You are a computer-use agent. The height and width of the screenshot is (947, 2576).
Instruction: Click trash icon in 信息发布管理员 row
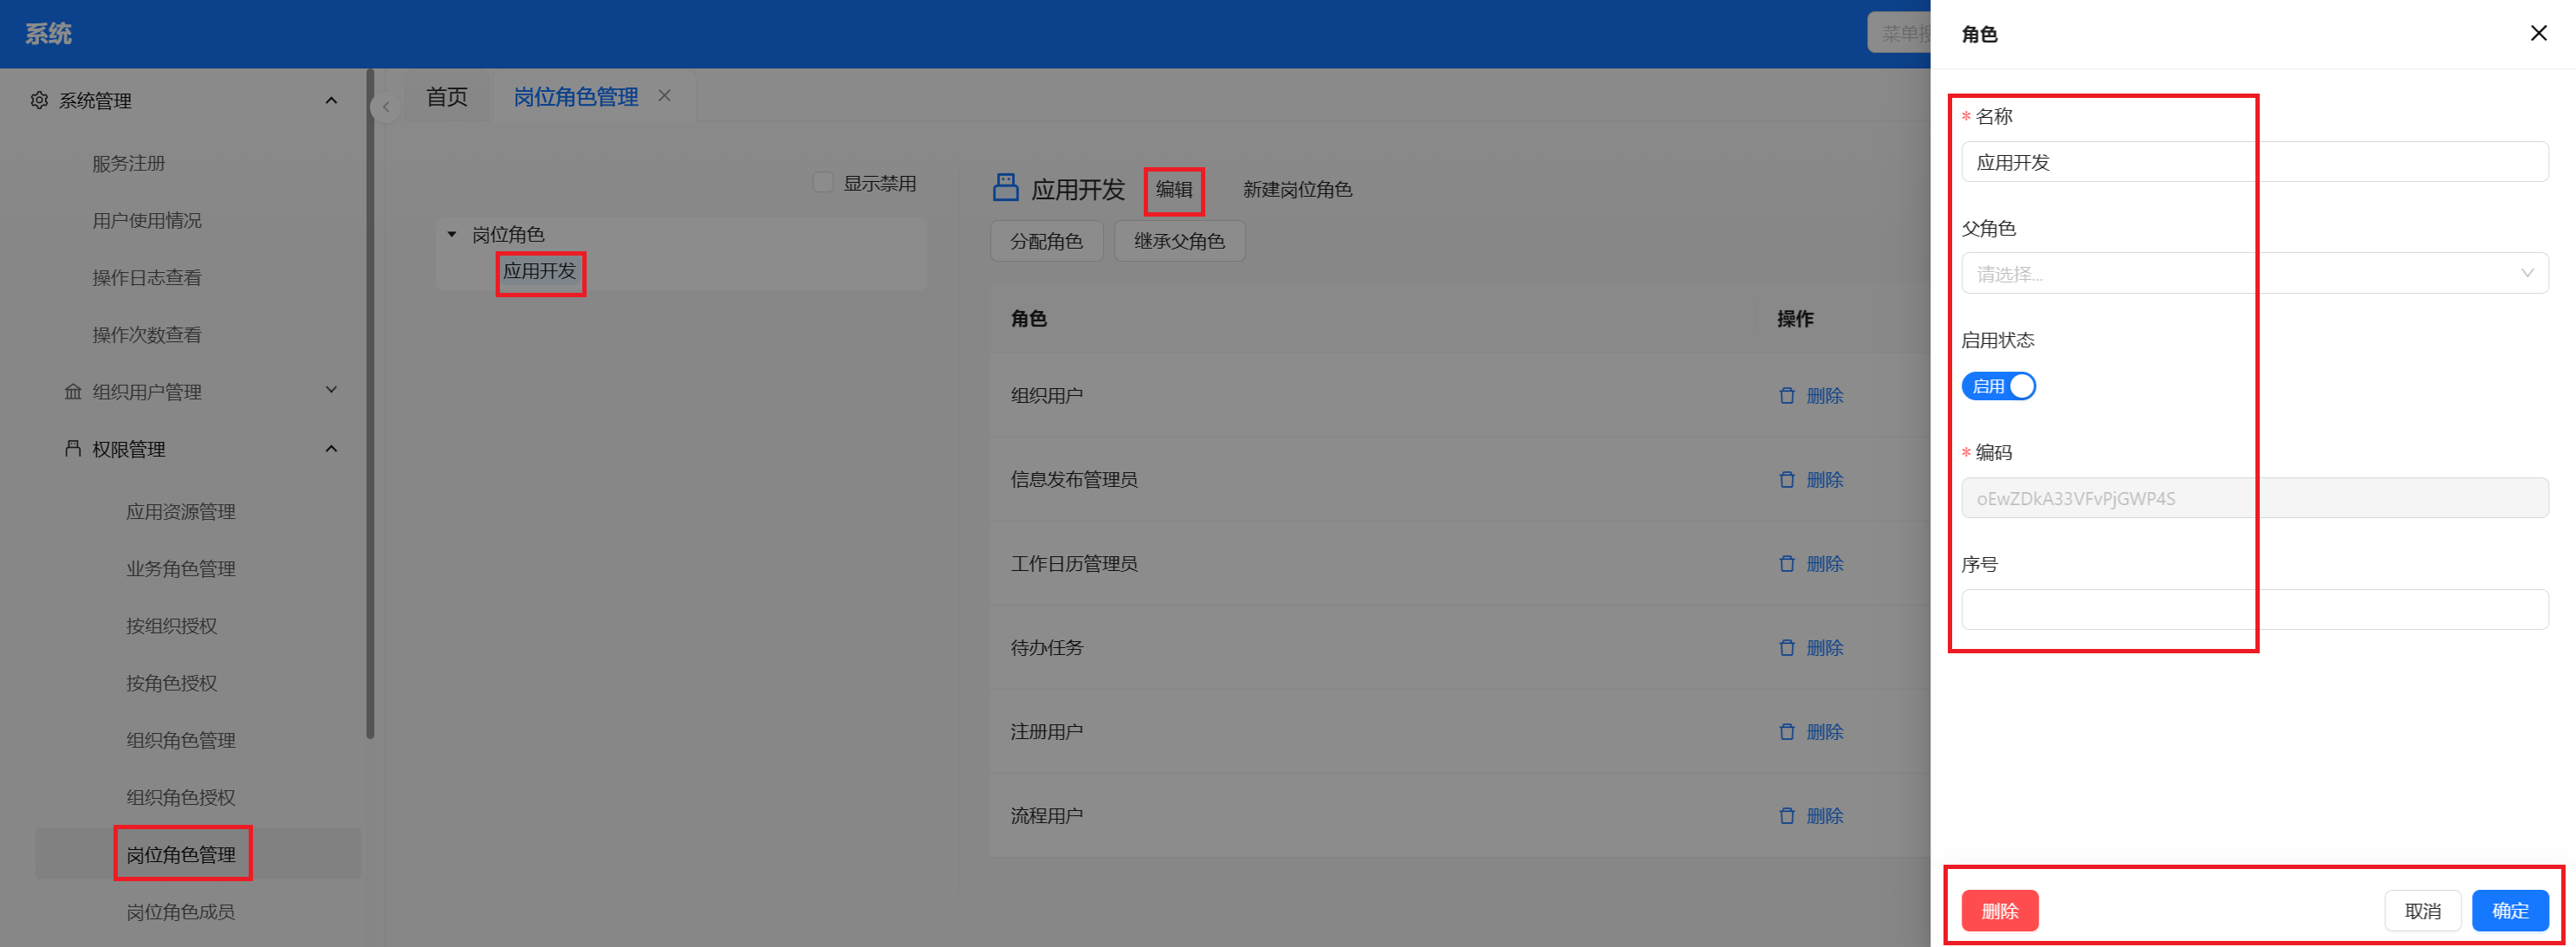1787,479
